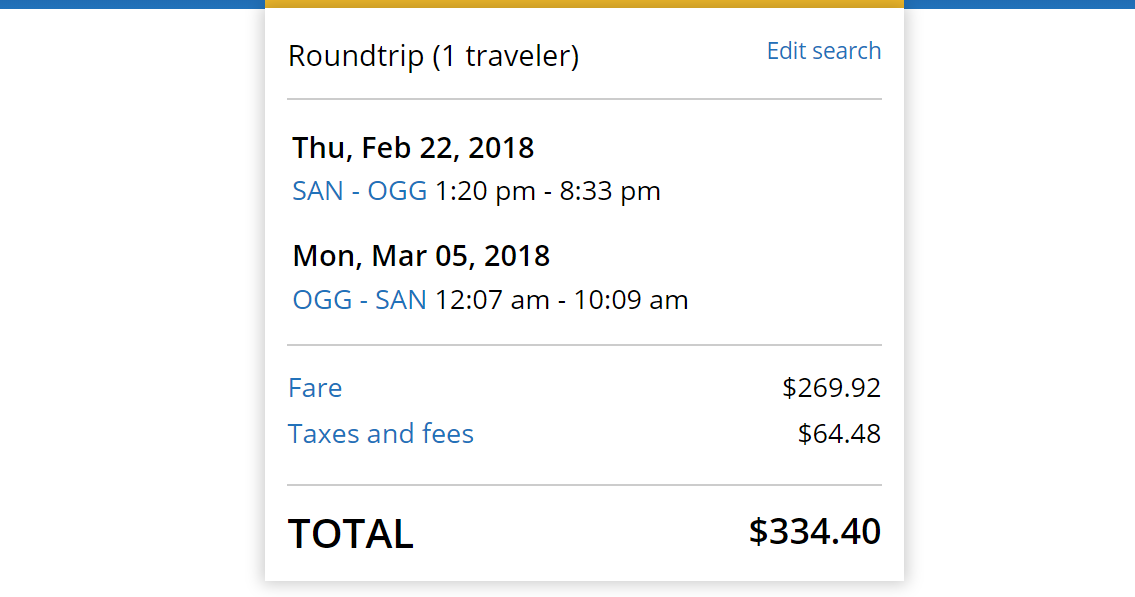The height and width of the screenshot is (597, 1135).
Task: Click the 12:07 am - 10:09 am flight time
Action: coord(561,300)
